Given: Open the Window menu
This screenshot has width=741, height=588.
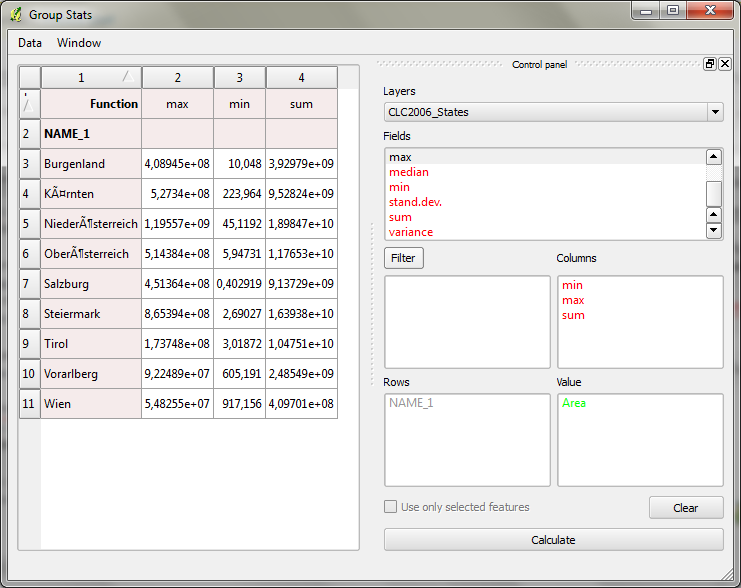Looking at the screenshot, I should (79, 43).
